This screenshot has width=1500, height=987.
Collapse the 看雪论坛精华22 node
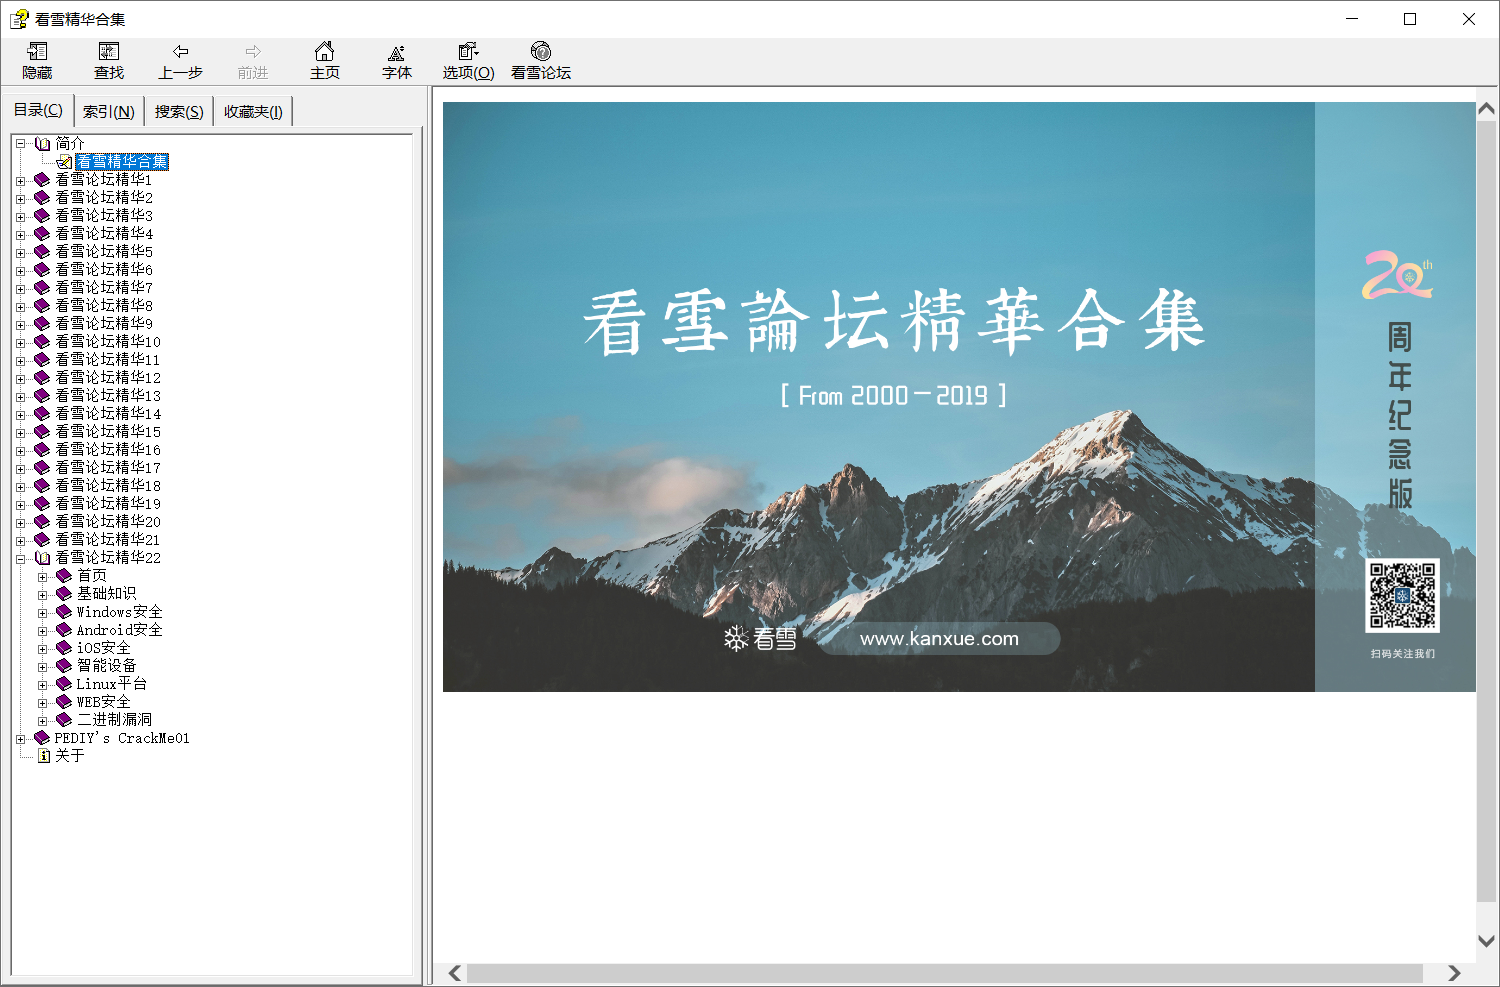[20, 559]
